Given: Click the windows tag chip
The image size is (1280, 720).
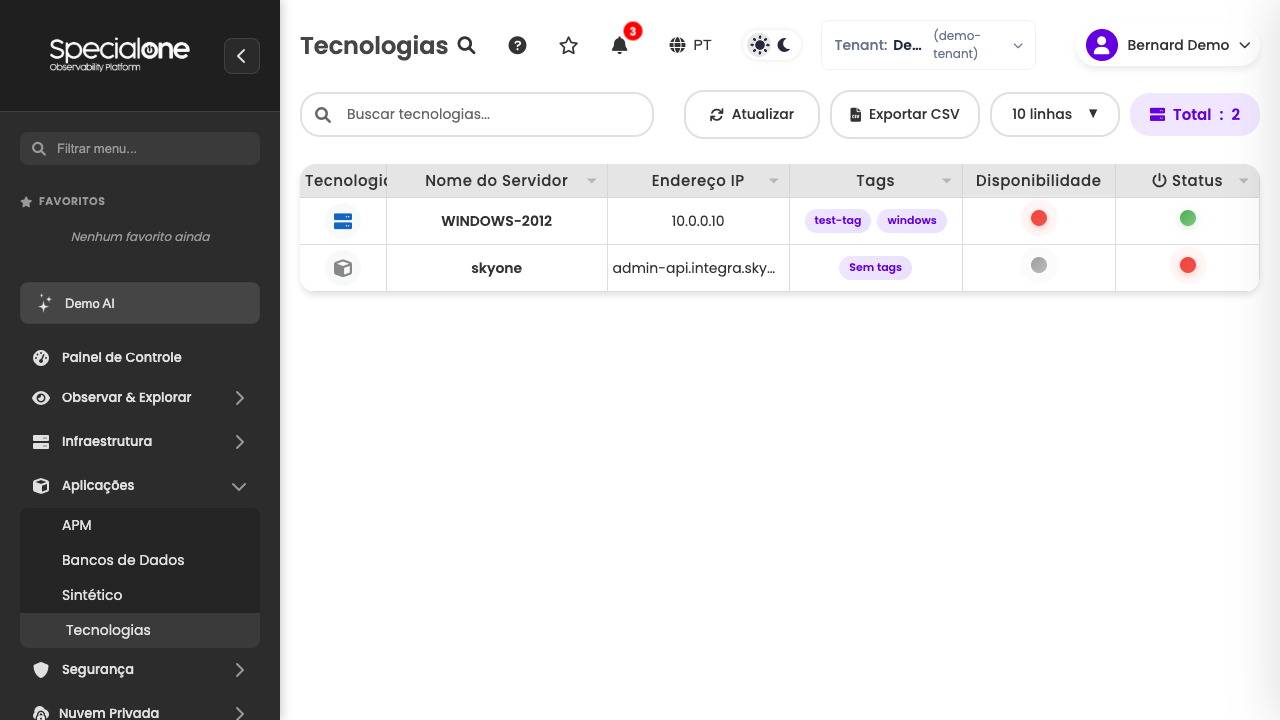Looking at the screenshot, I should (912, 221).
